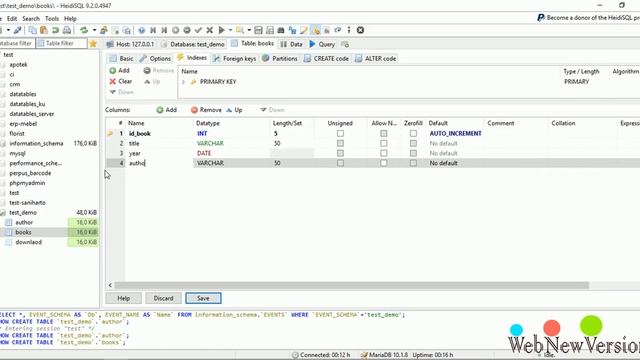Viewport: 640px width, 360px height.
Task: Toggle Unsigned checkbox for title row
Action: [340, 143]
